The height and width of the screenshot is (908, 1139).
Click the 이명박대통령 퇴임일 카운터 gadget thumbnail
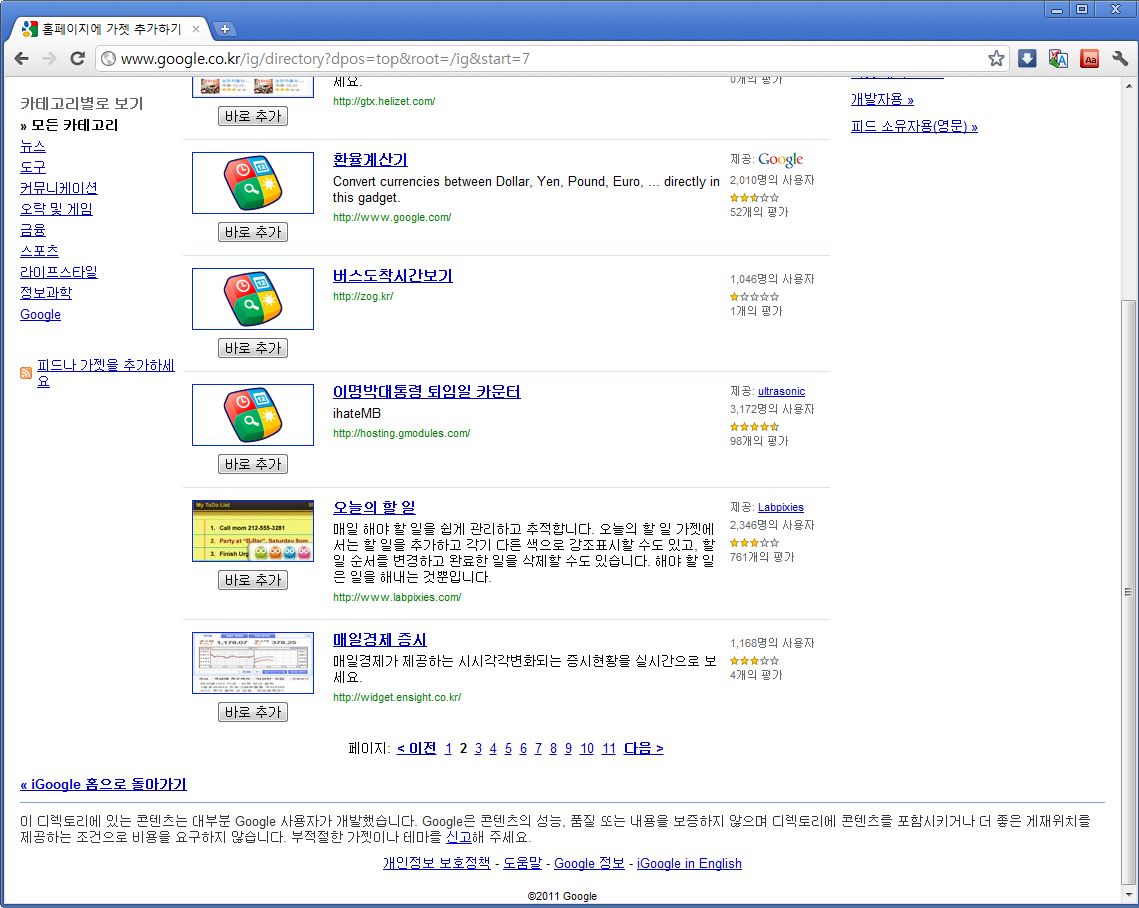click(253, 415)
